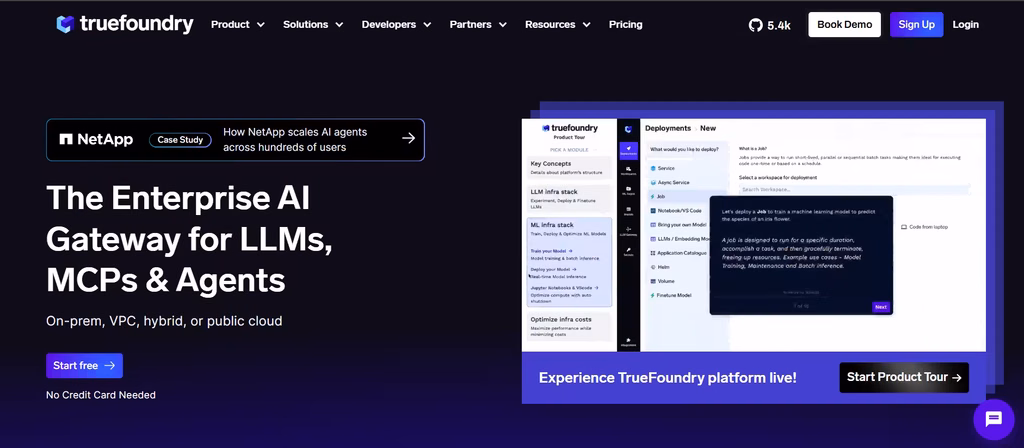Click the Search Workspace input field
The width and height of the screenshot is (1024, 448).
(x=854, y=189)
